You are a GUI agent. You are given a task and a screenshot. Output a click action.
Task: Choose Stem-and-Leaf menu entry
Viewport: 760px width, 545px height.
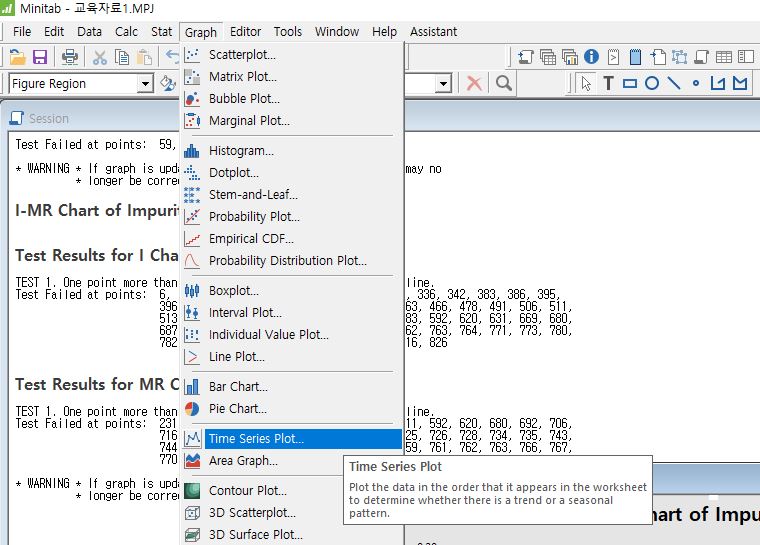pos(292,194)
